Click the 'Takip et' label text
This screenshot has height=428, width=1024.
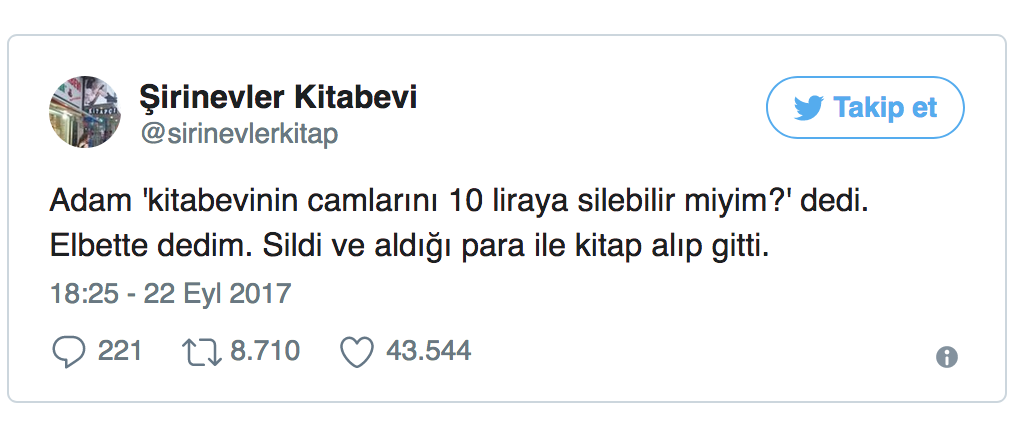(886, 108)
